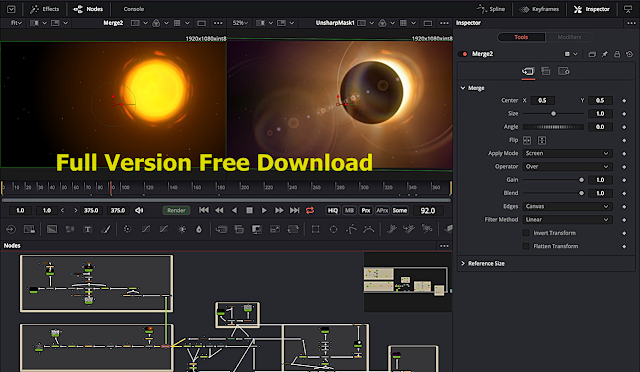
Task: Open the Spline editor
Action: 491,9
